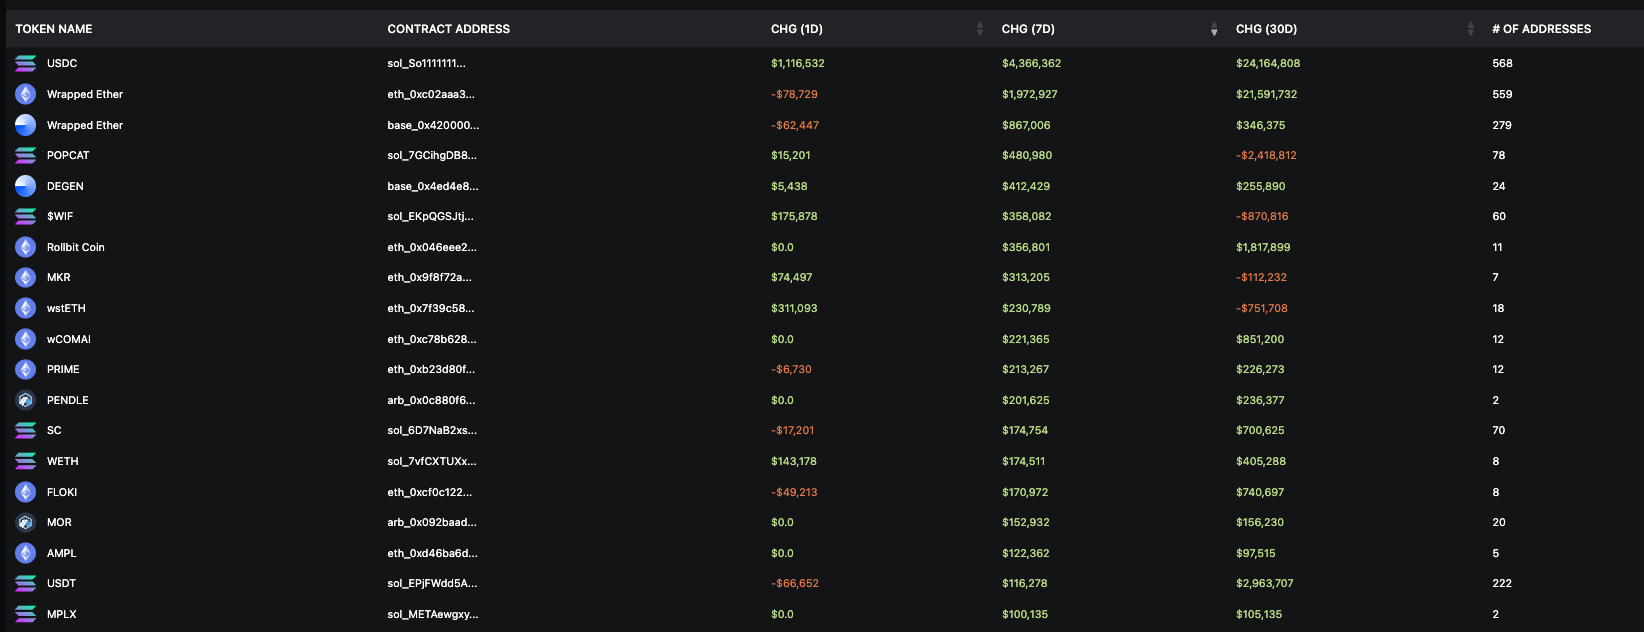This screenshot has height=632, width=1644.
Task: Click the 30D change value $24,164,808
Action: click(1268, 63)
